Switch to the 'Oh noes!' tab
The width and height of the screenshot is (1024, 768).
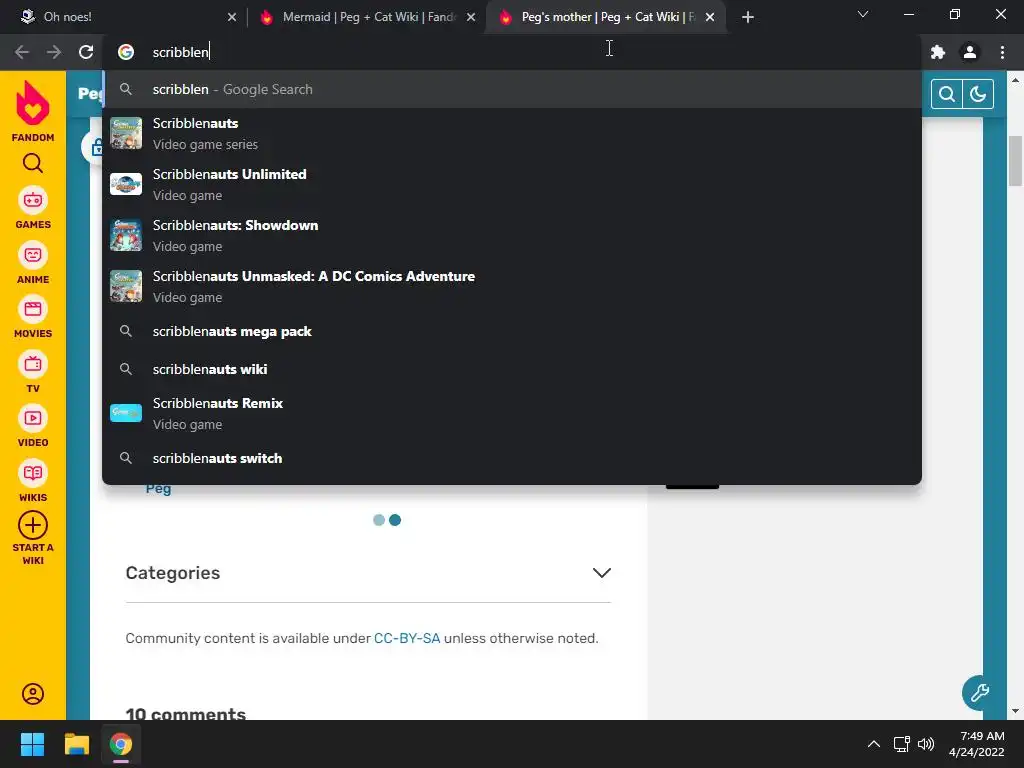click(123, 17)
